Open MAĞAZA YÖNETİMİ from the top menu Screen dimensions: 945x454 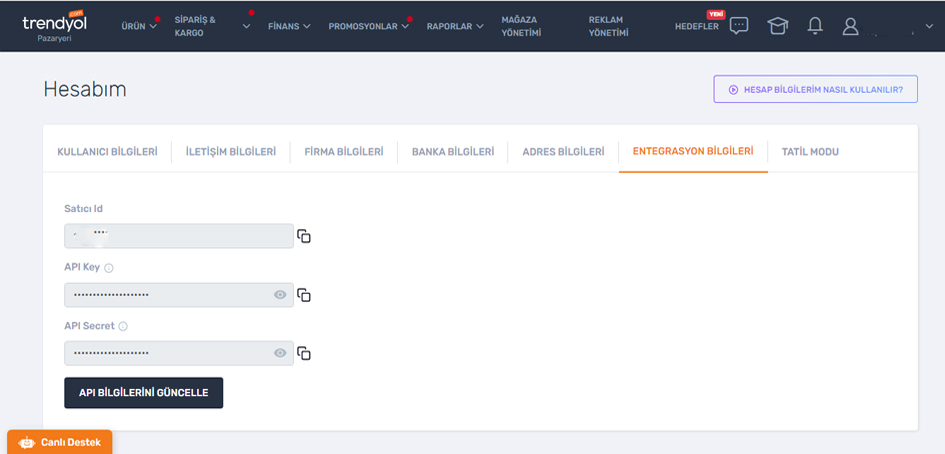click(521, 26)
